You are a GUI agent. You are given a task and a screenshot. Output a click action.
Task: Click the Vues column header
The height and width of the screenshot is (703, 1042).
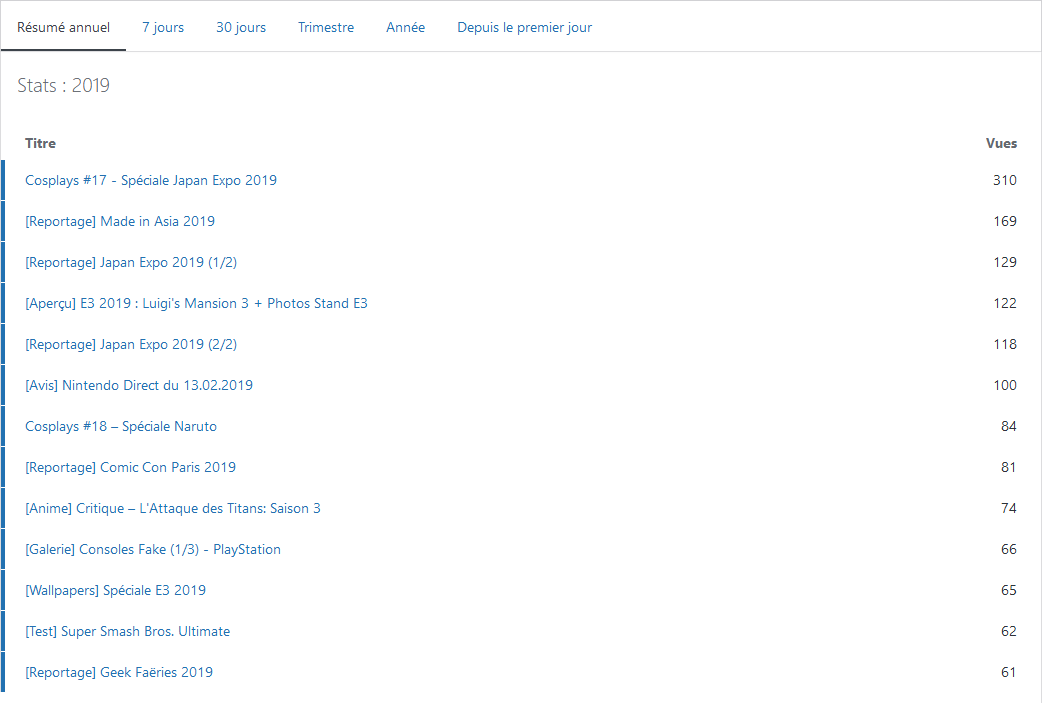pos(1001,143)
